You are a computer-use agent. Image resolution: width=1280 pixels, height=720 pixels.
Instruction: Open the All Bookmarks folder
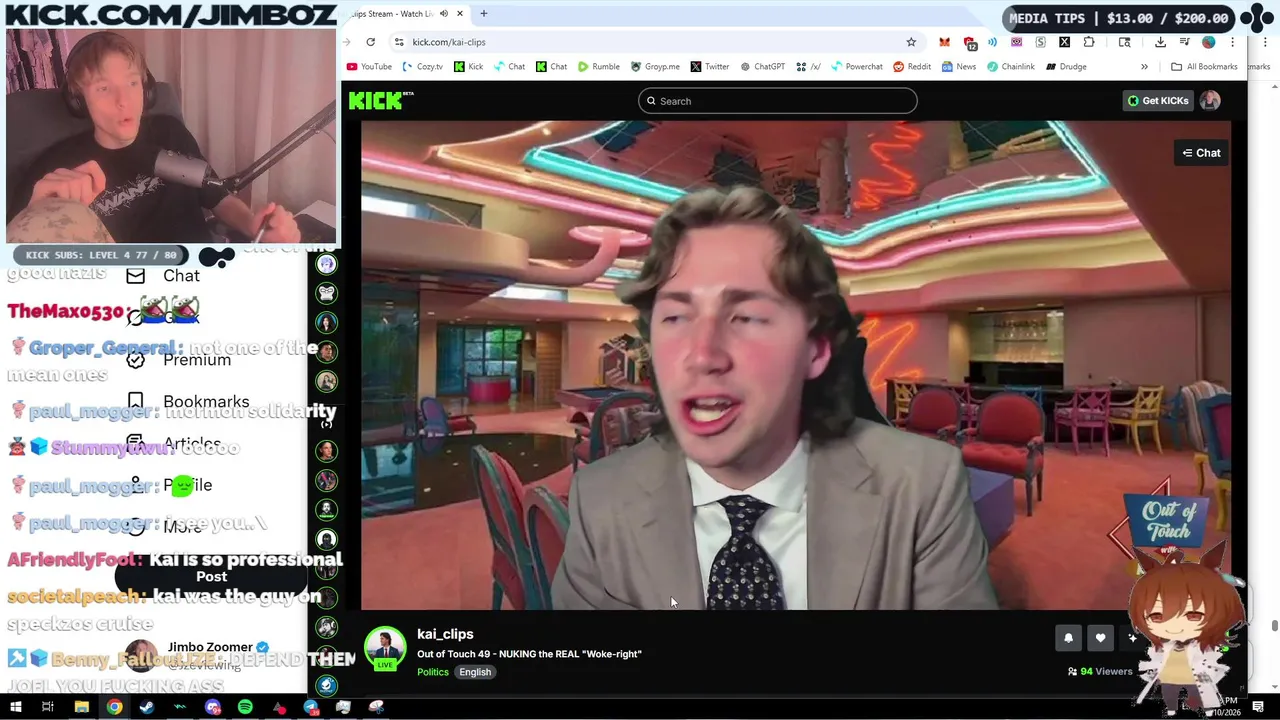click(x=1204, y=67)
